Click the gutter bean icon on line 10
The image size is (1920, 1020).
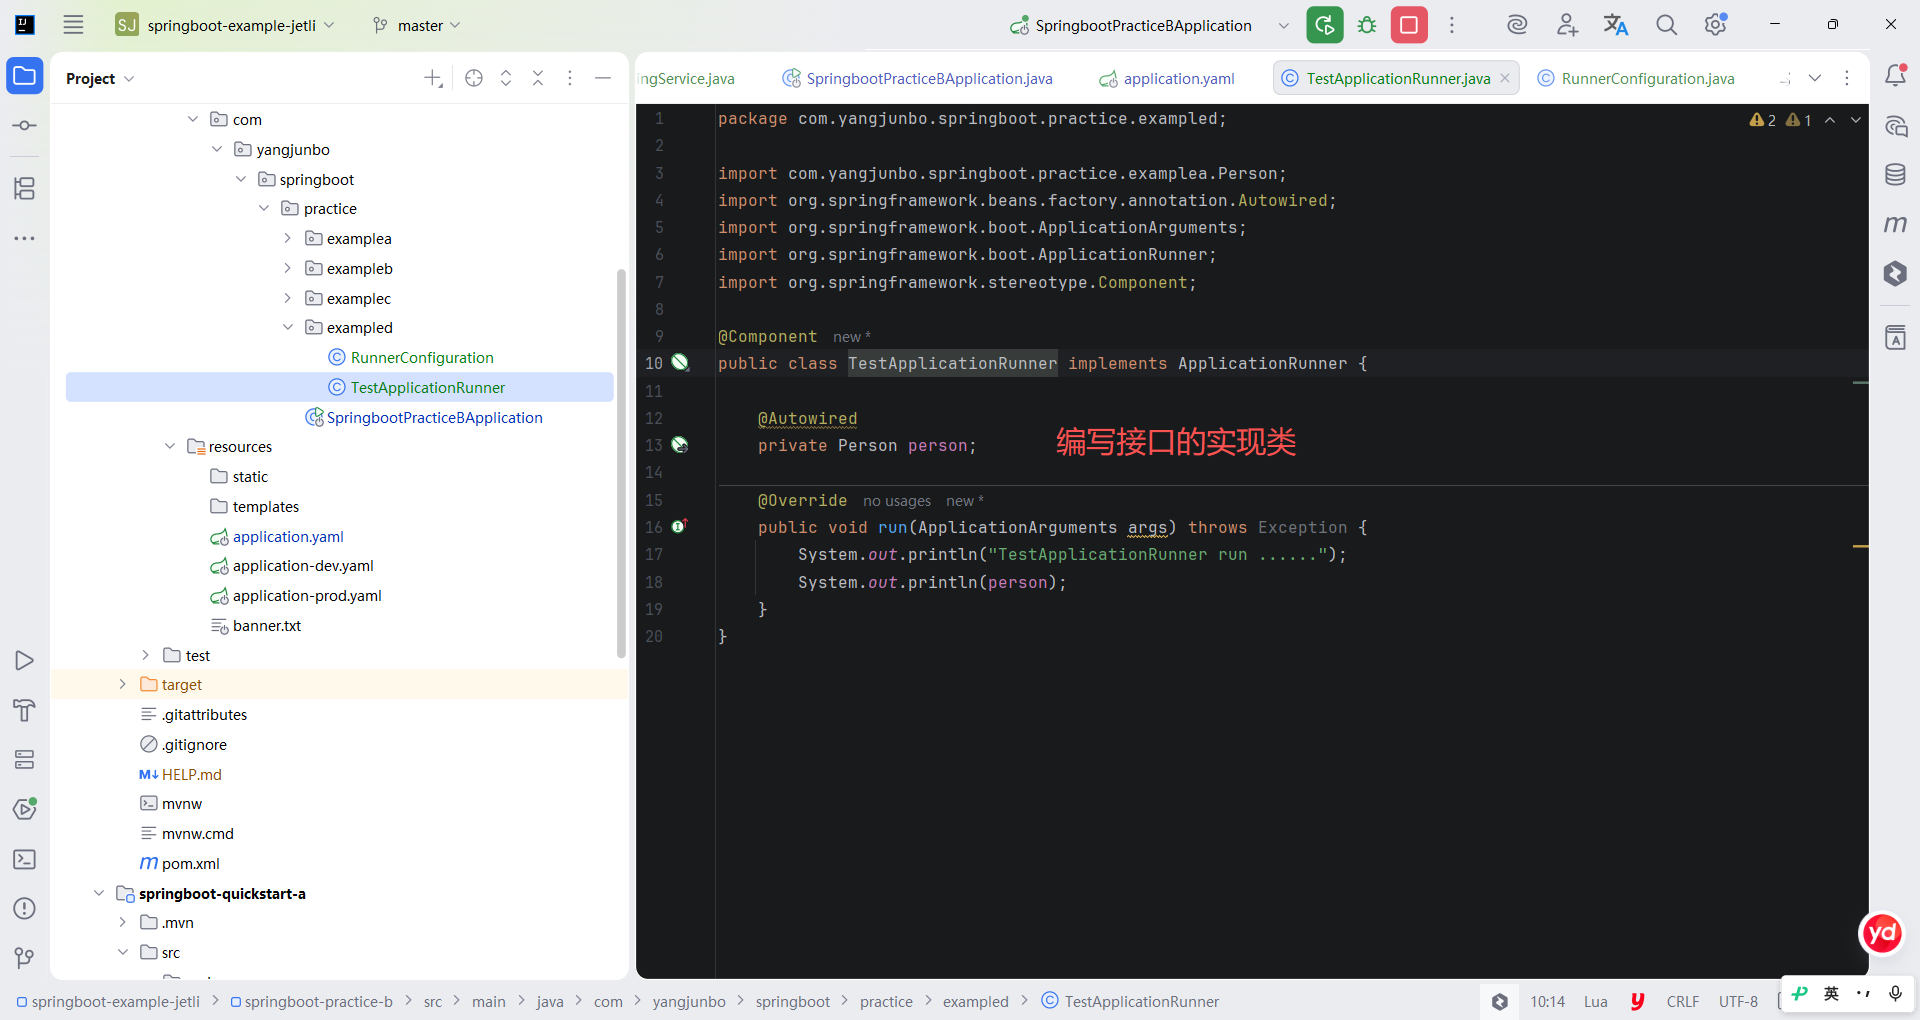coord(680,362)
